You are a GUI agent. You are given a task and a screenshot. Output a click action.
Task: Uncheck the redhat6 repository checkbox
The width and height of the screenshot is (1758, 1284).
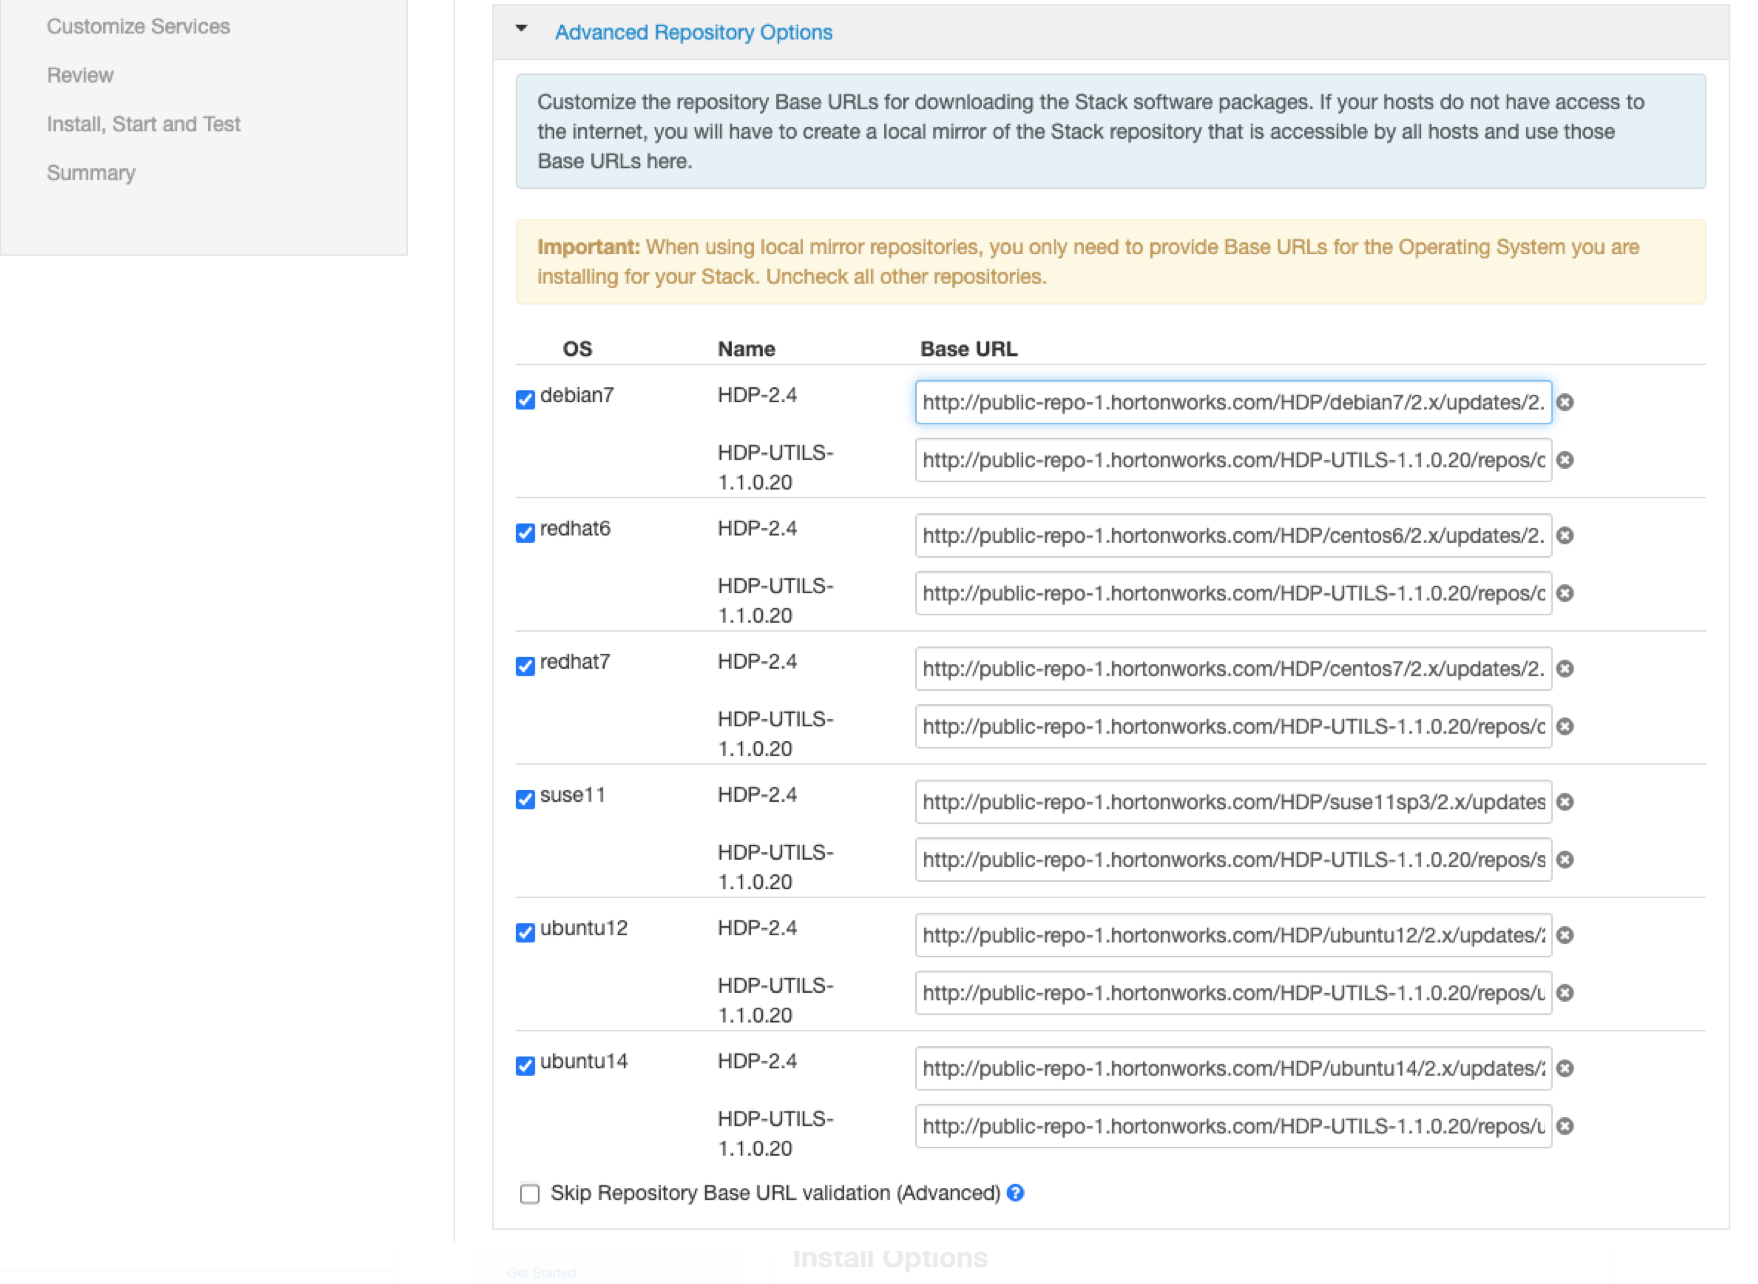click(525, 533)
